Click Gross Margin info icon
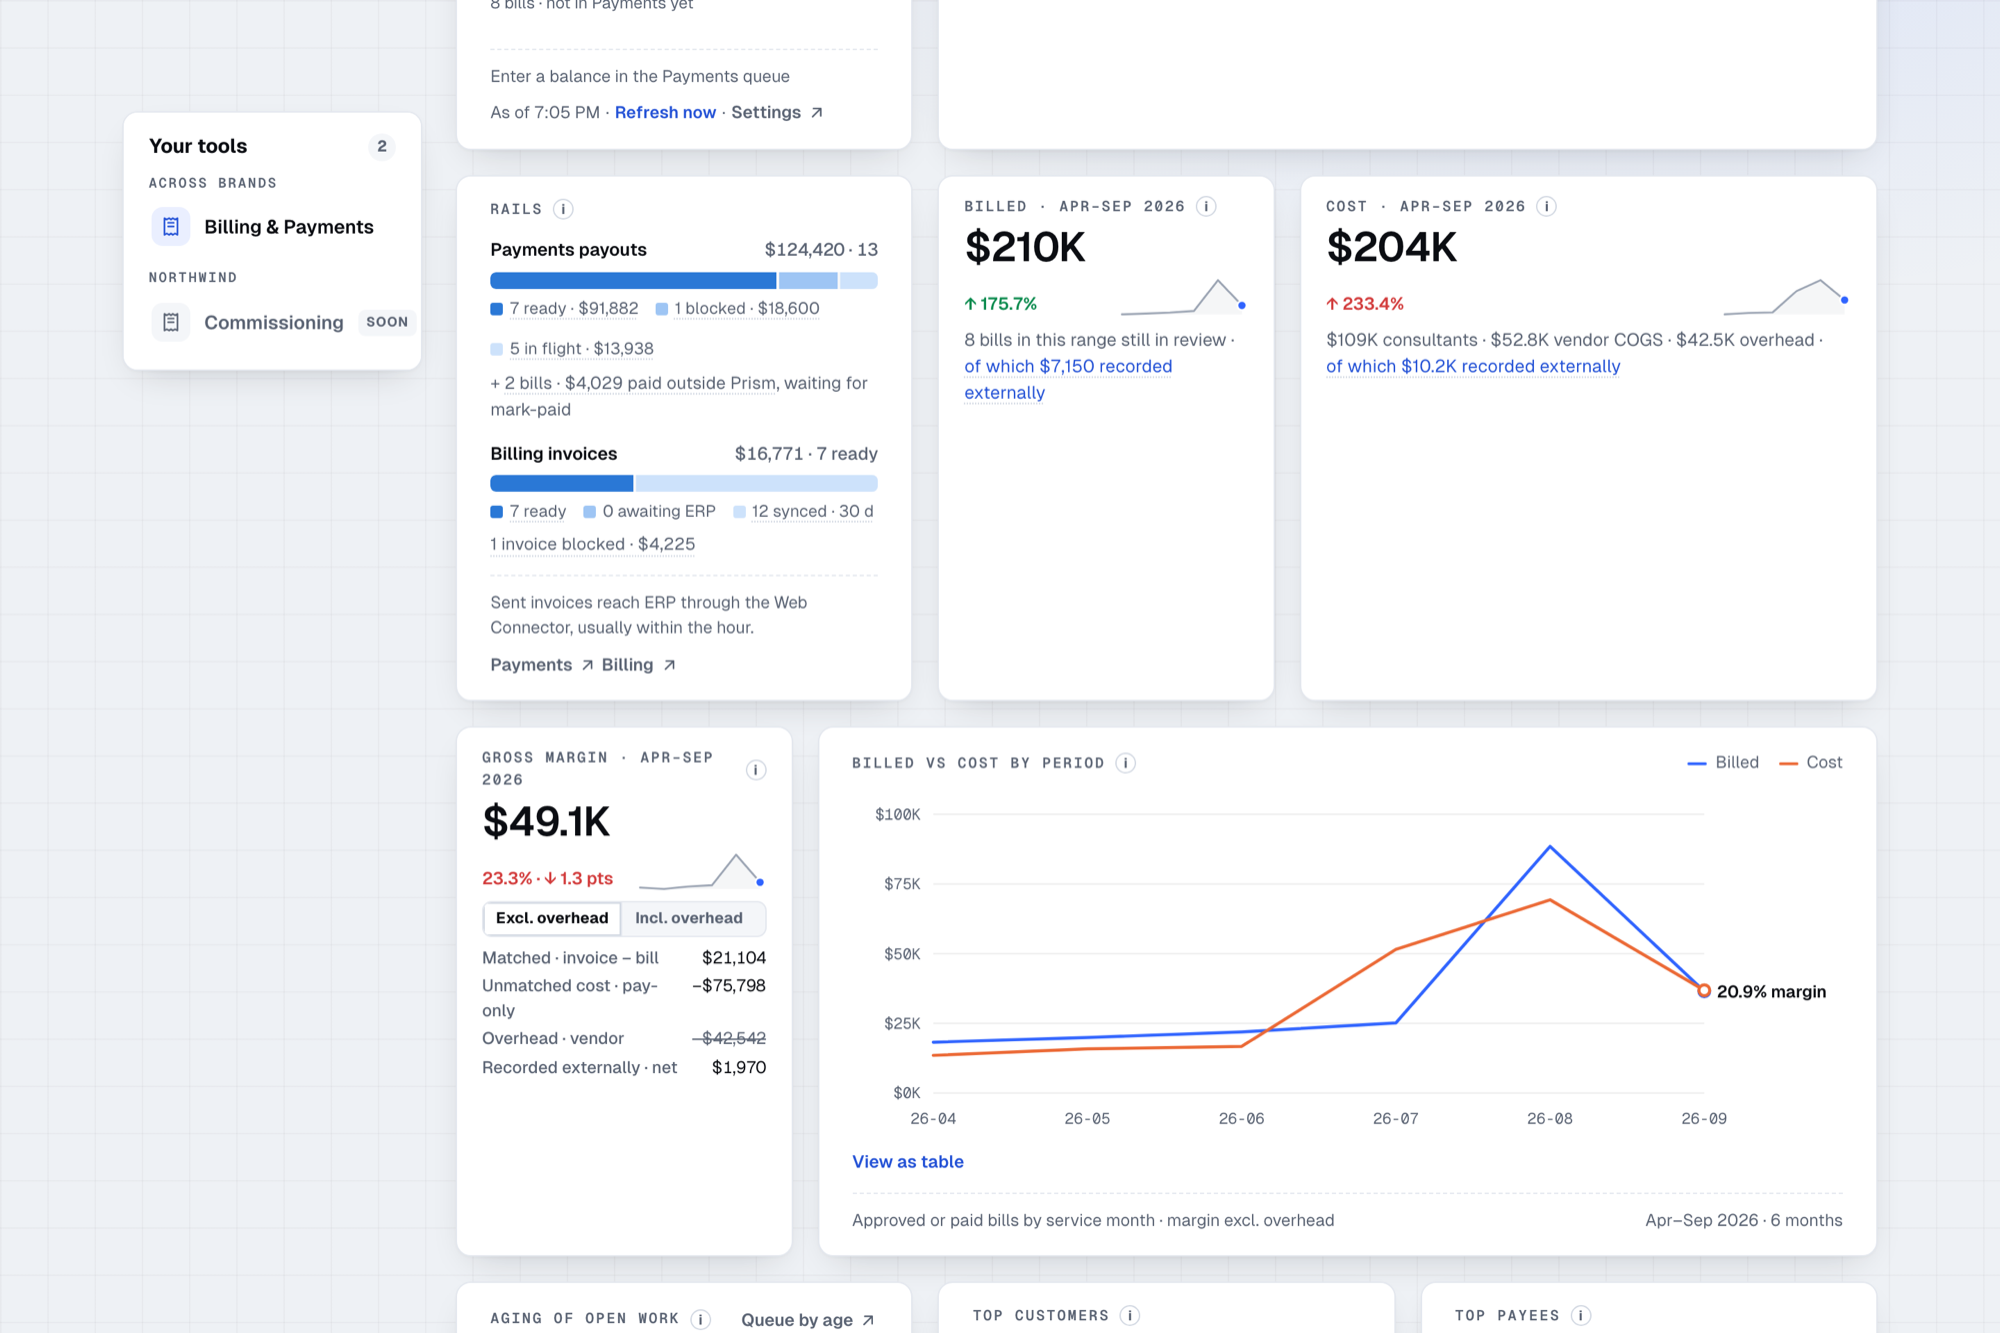Screen dimensions: 2000x1333 pos(756,769)
